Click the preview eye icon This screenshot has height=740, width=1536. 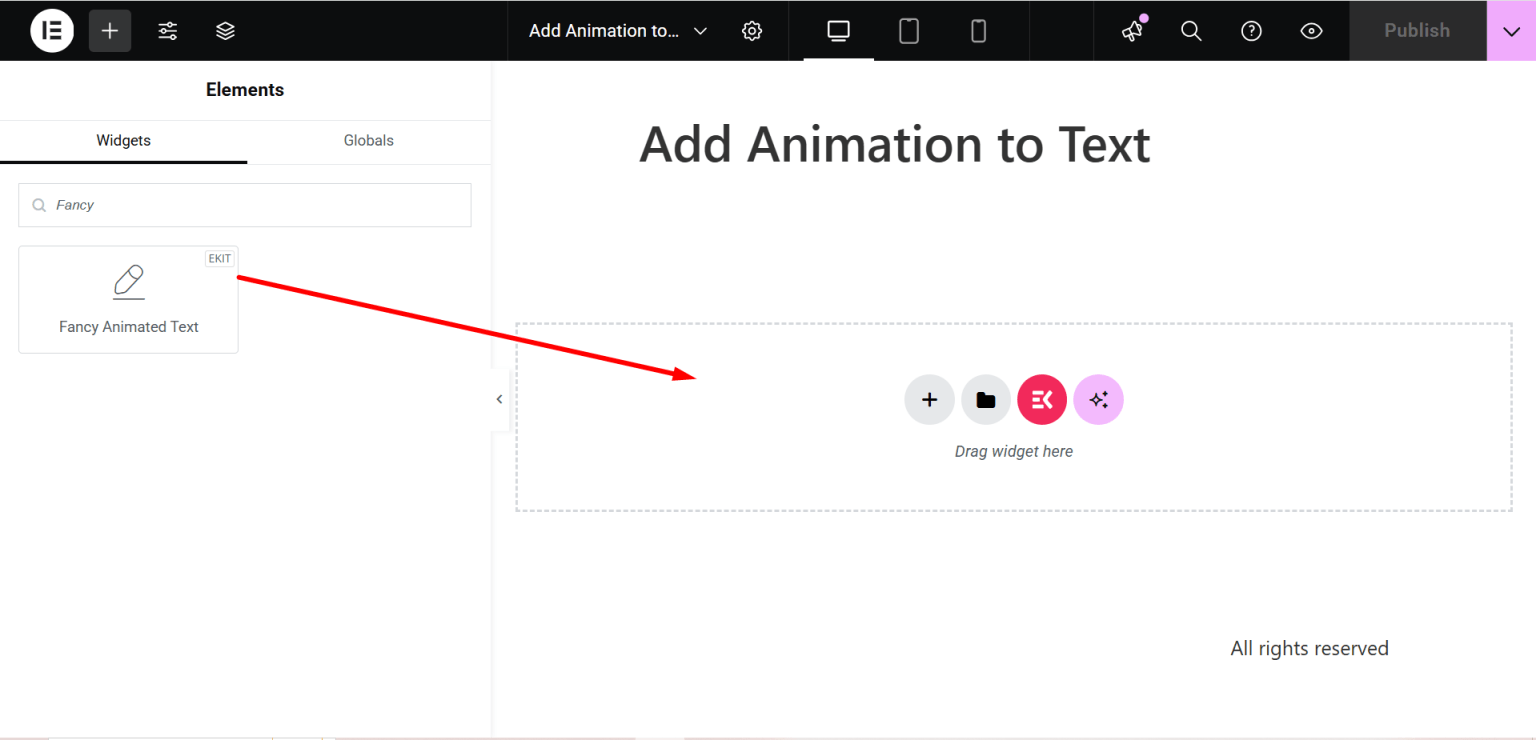[x=1311, y=30]
